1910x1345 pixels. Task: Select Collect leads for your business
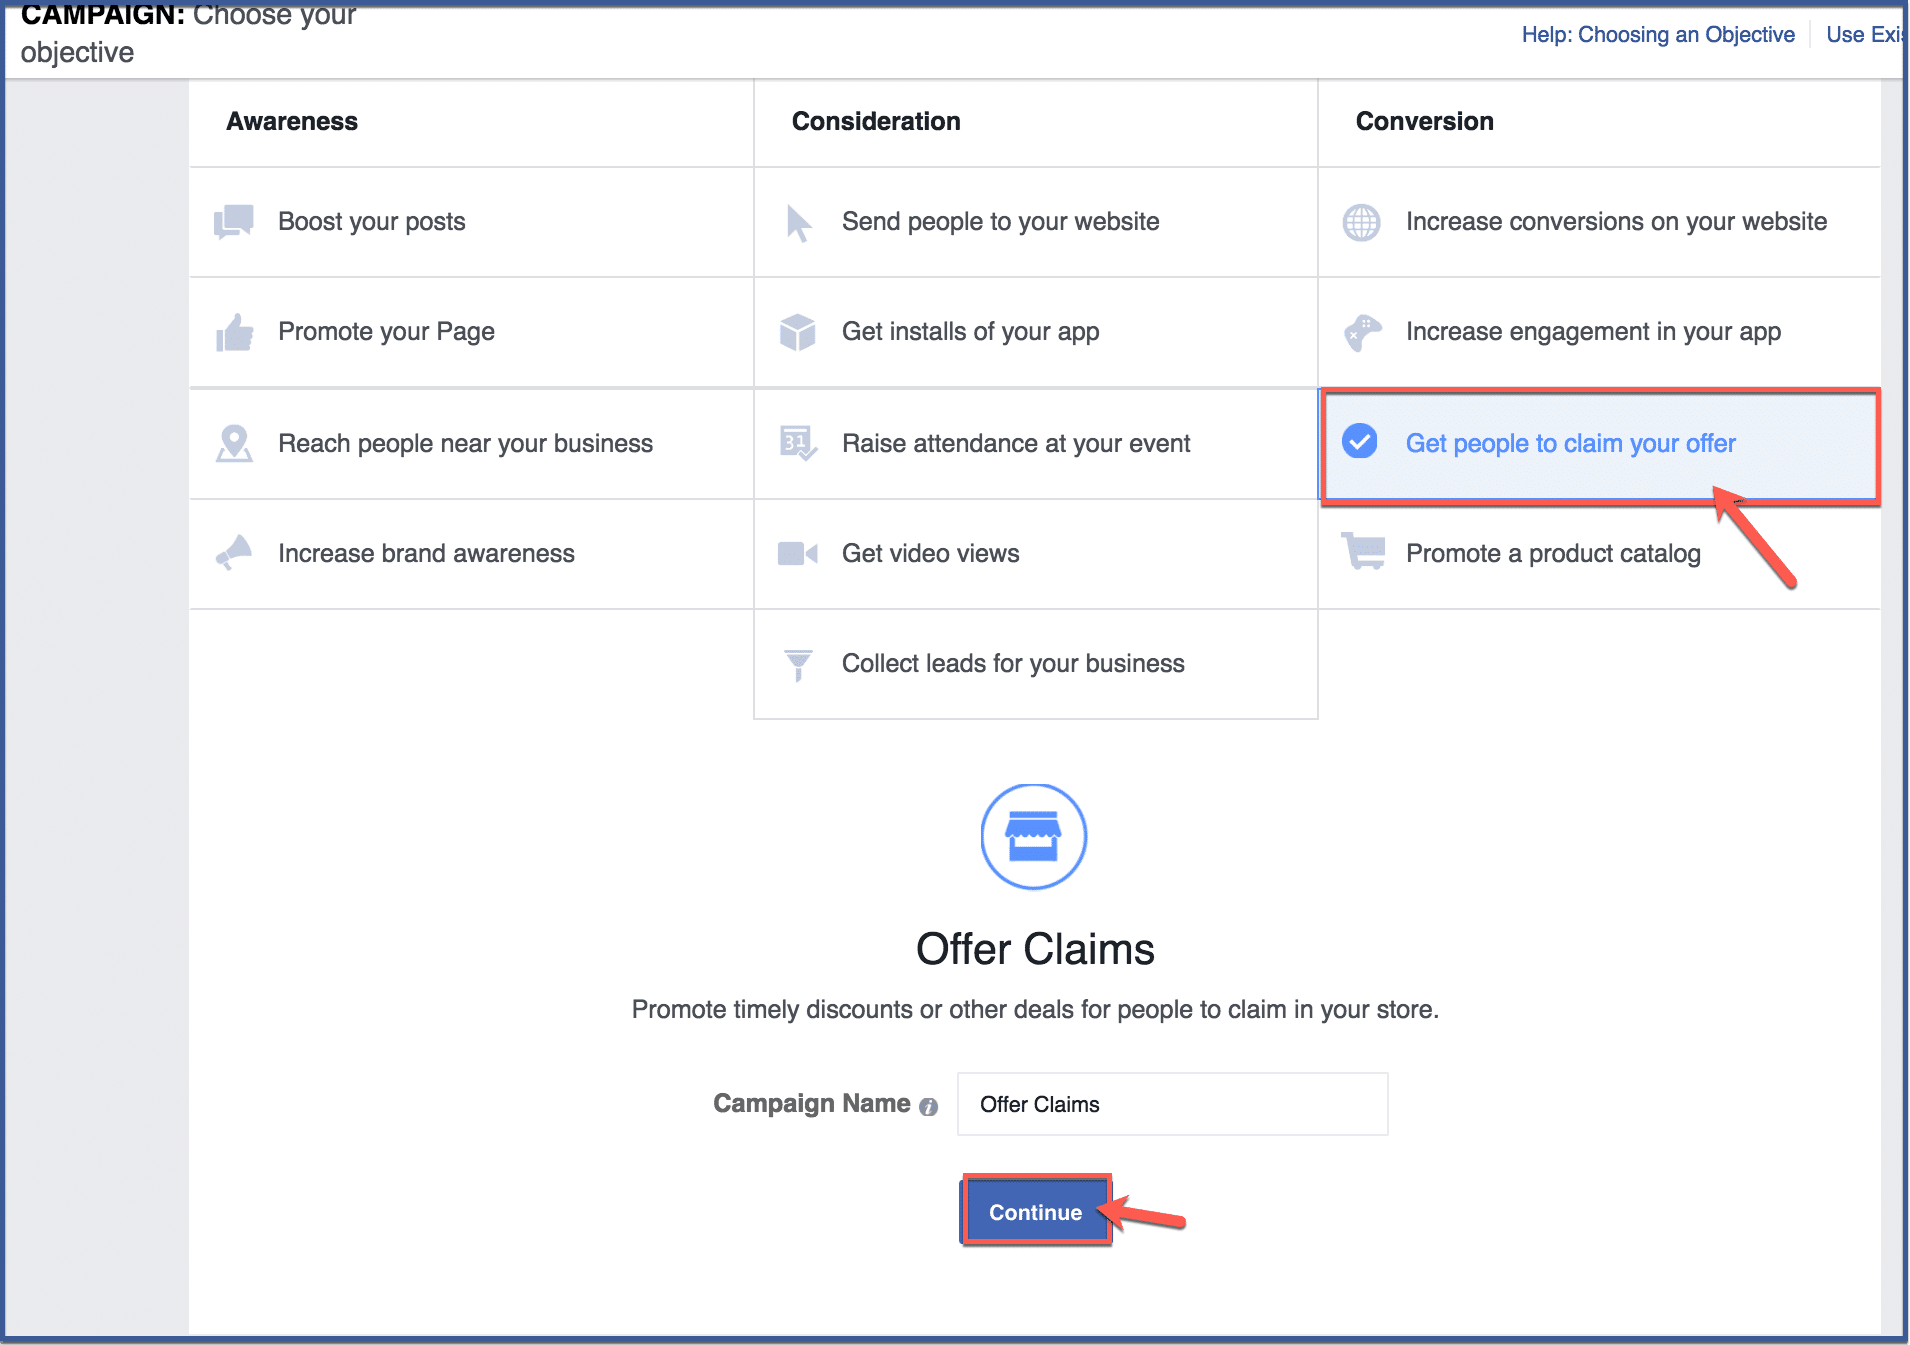(1035, 664)
